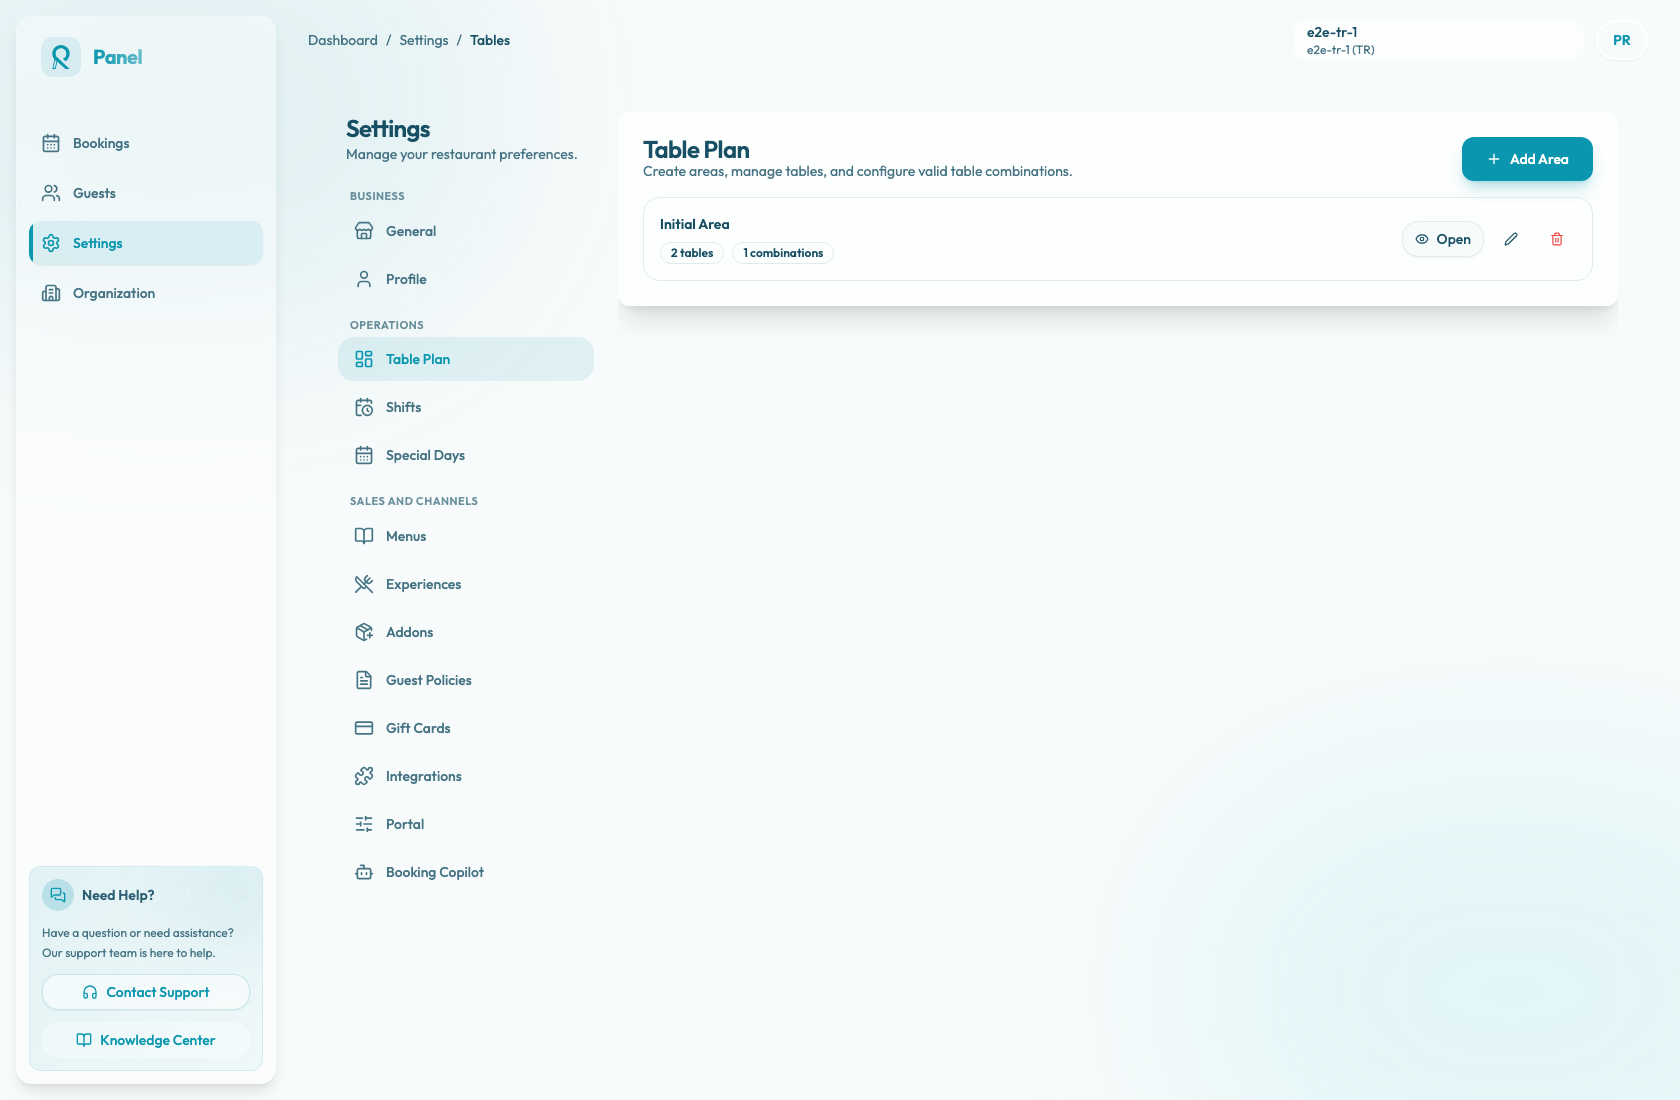Click the Integrations puzzle icon

pos(364,776)
